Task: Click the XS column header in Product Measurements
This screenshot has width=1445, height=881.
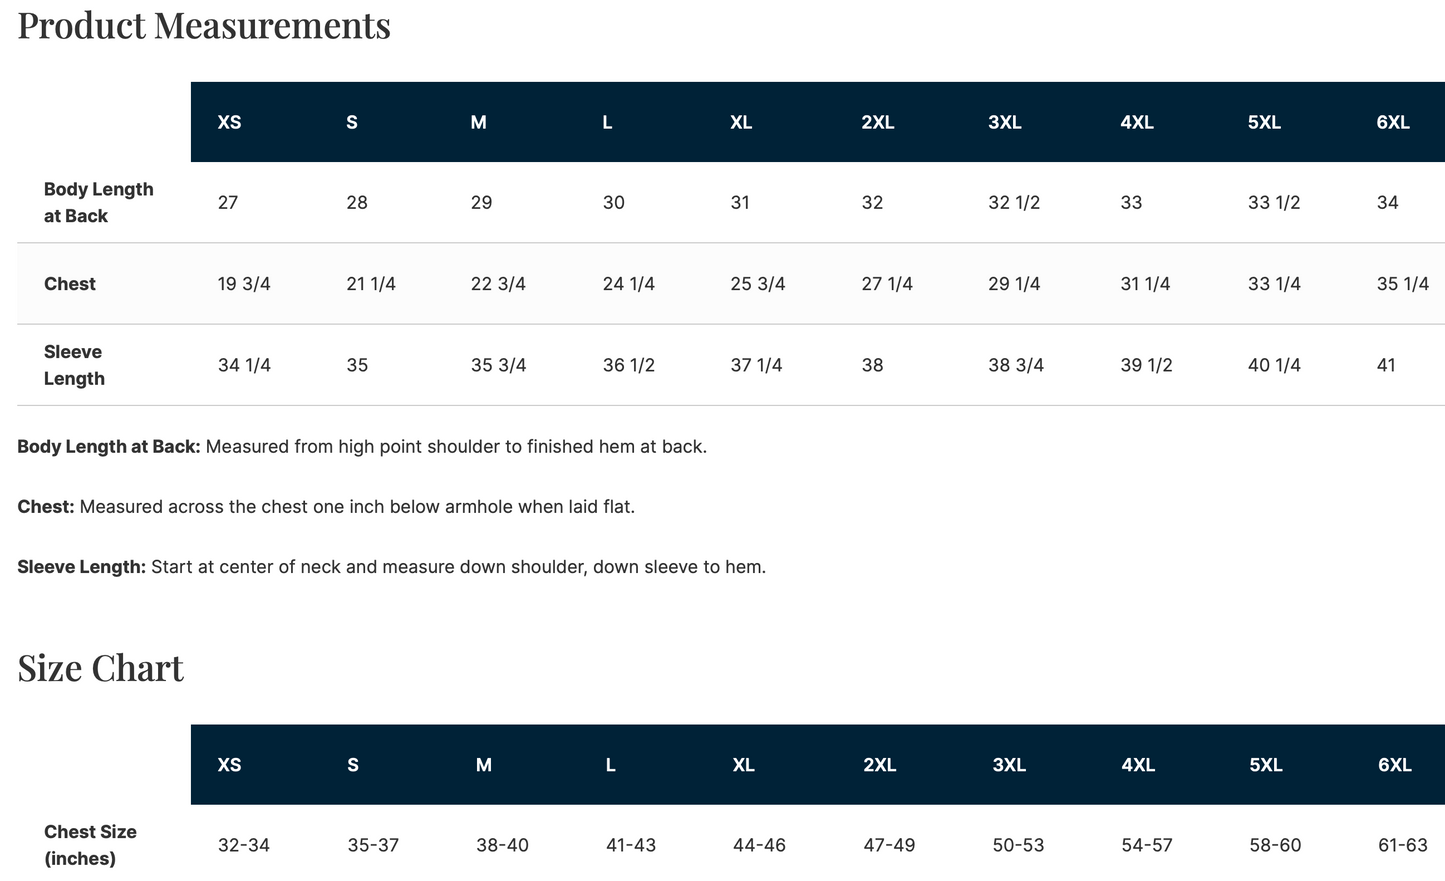Action: [x=229, y=122]
